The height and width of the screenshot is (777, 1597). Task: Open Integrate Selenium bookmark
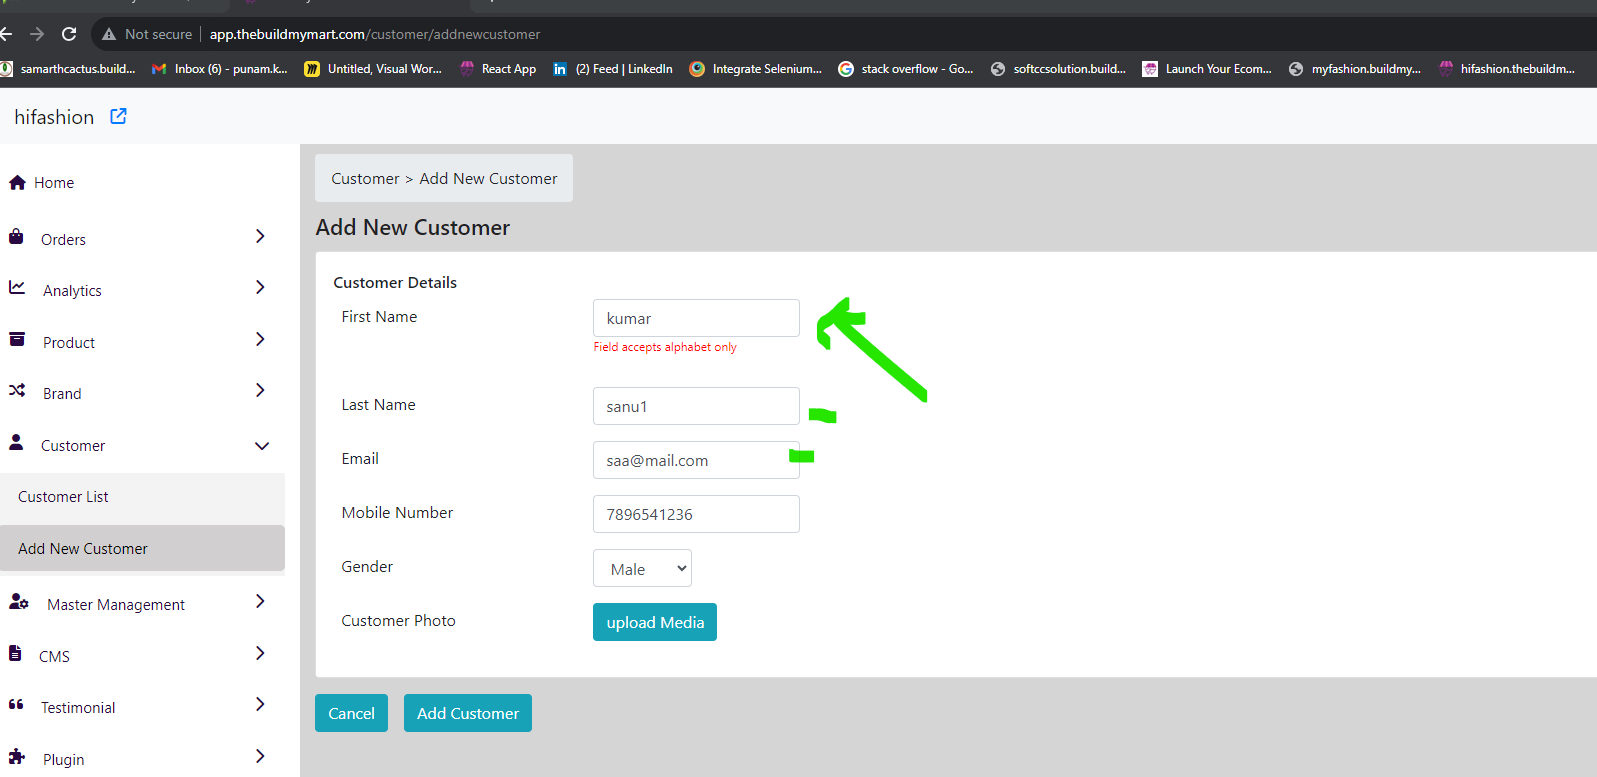[756, 69]
